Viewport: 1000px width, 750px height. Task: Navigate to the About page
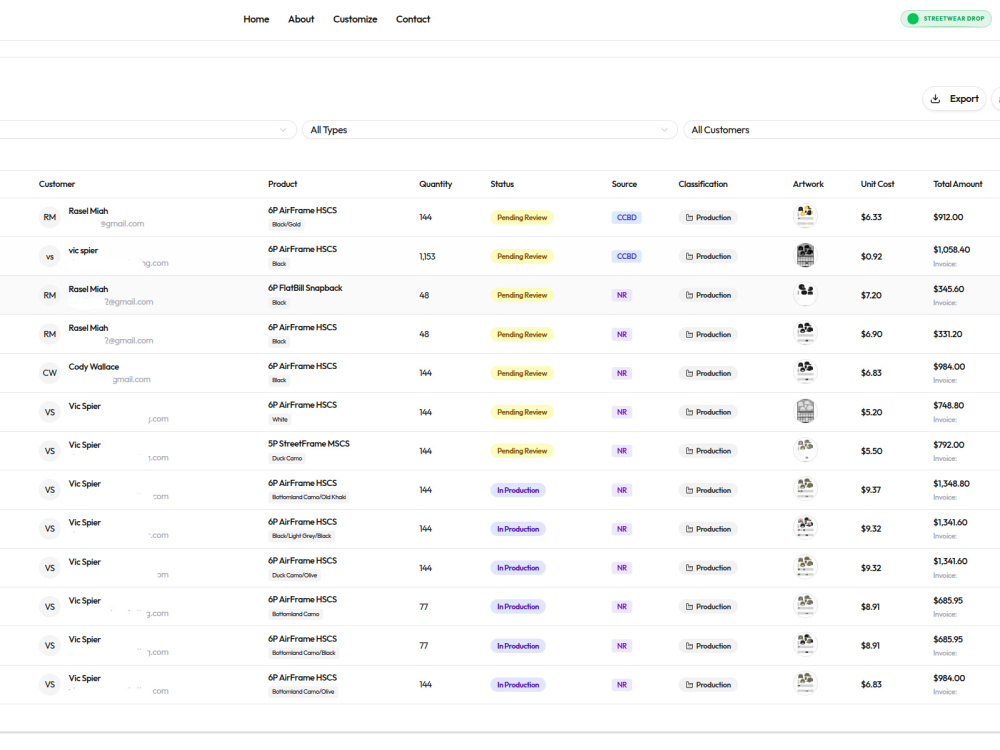pos(301,19)
